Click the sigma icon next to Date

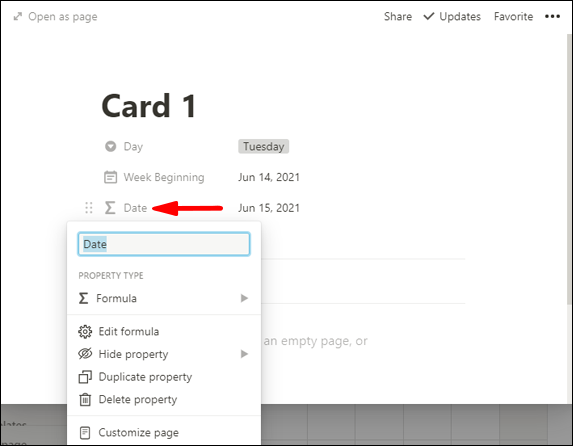click(110, 208)
